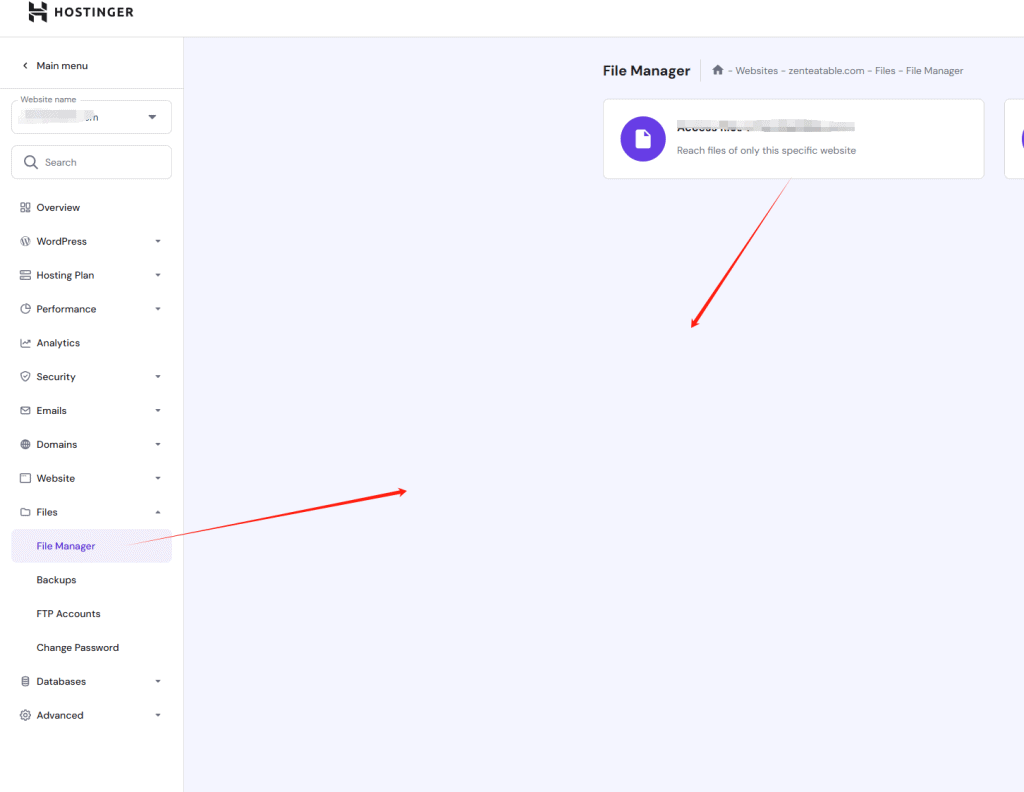Click the purple file icon on card

tap(643, 138)
